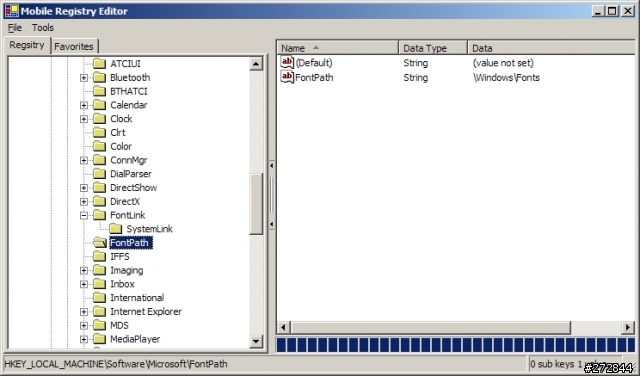Screen dimensions: 640x376
Task: Select the (Default) value name
Action: (x=314, y=63)
